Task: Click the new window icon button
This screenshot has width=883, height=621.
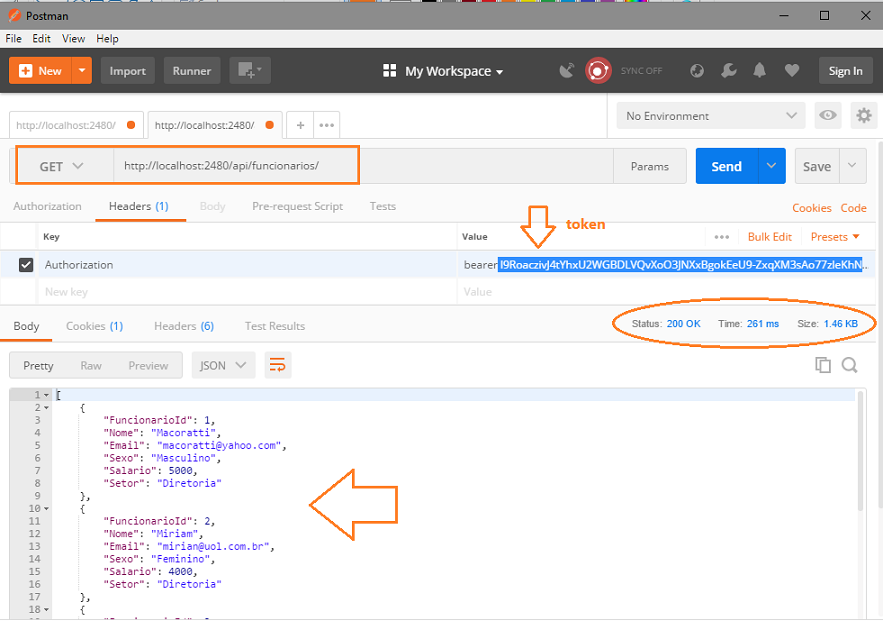Action: [250, 71]
